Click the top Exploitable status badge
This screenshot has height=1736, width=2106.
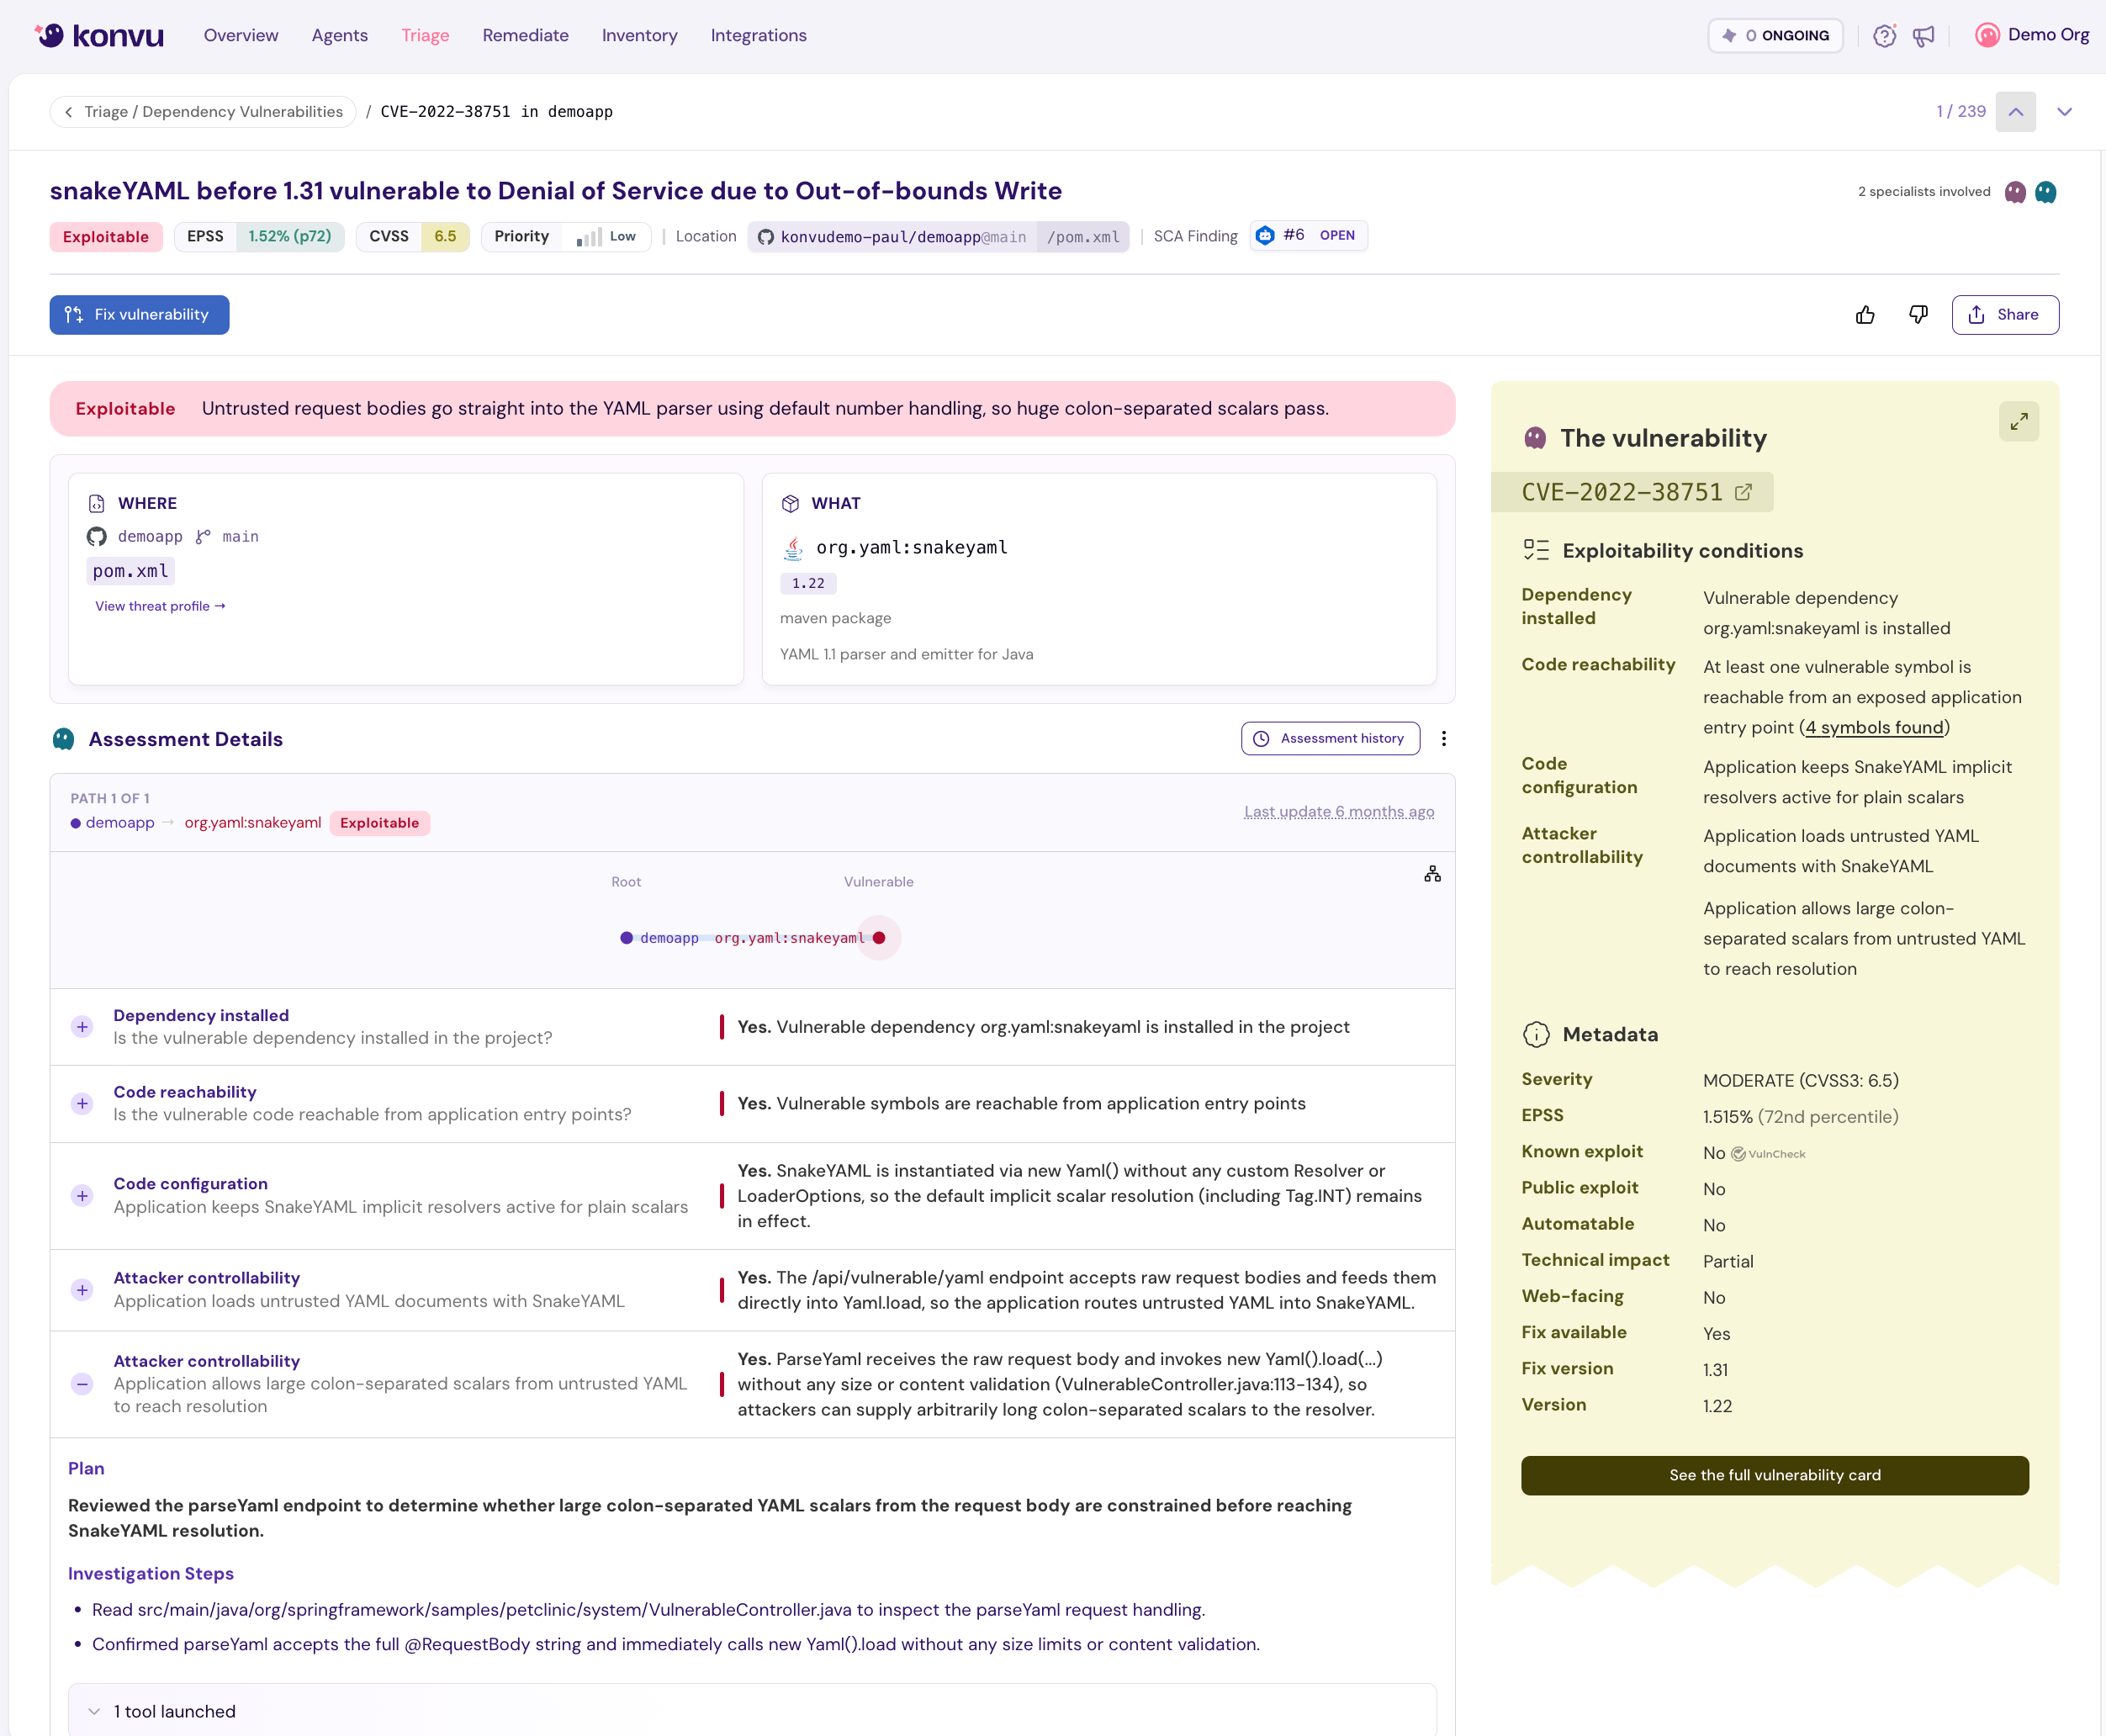[106, 237]
